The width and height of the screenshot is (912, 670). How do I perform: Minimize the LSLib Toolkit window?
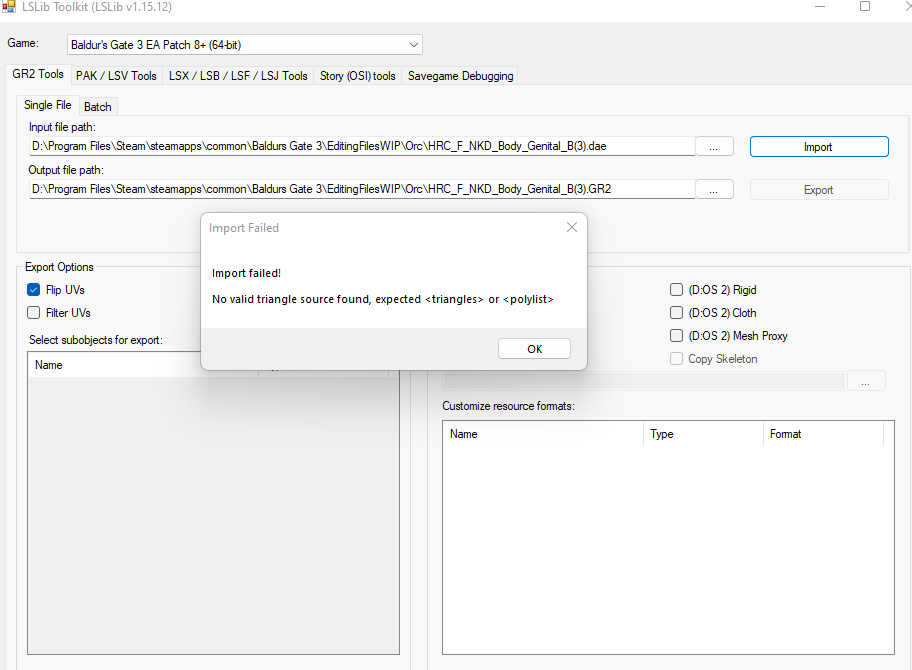820,6
